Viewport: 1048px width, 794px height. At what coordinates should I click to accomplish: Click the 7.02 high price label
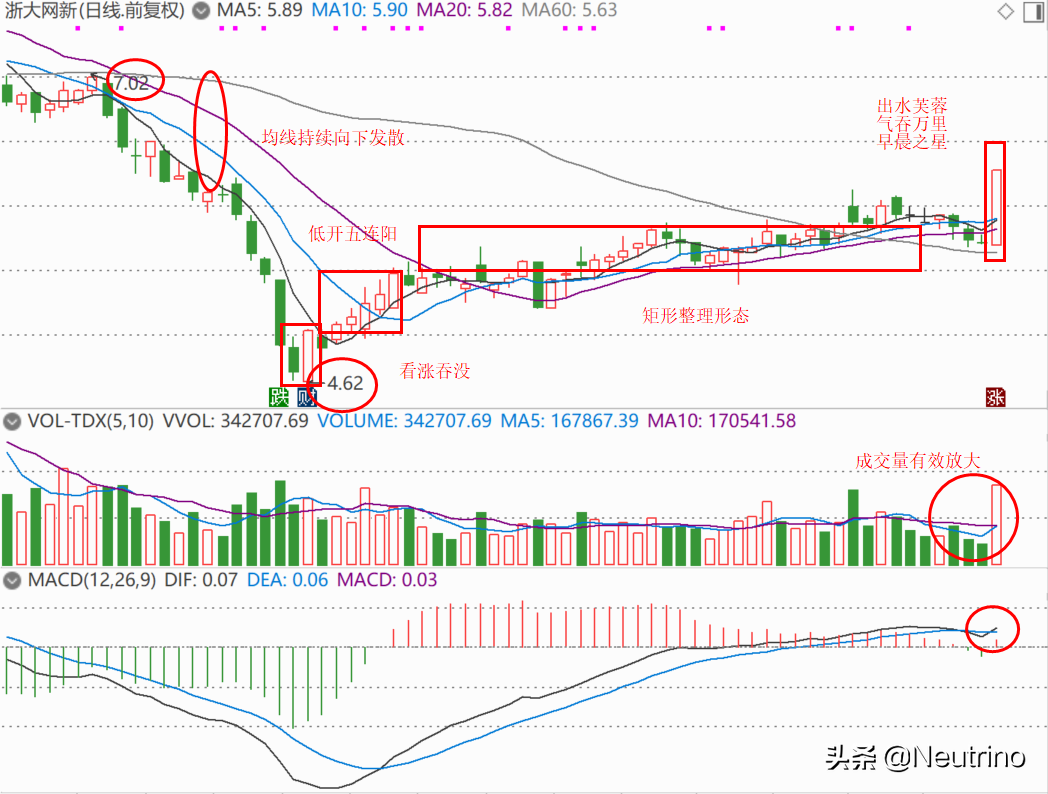130,83
